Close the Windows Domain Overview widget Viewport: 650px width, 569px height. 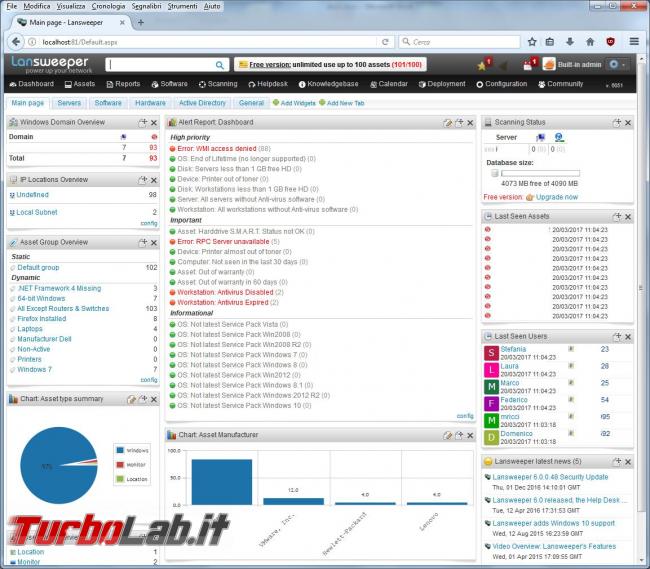coord(154,123)
